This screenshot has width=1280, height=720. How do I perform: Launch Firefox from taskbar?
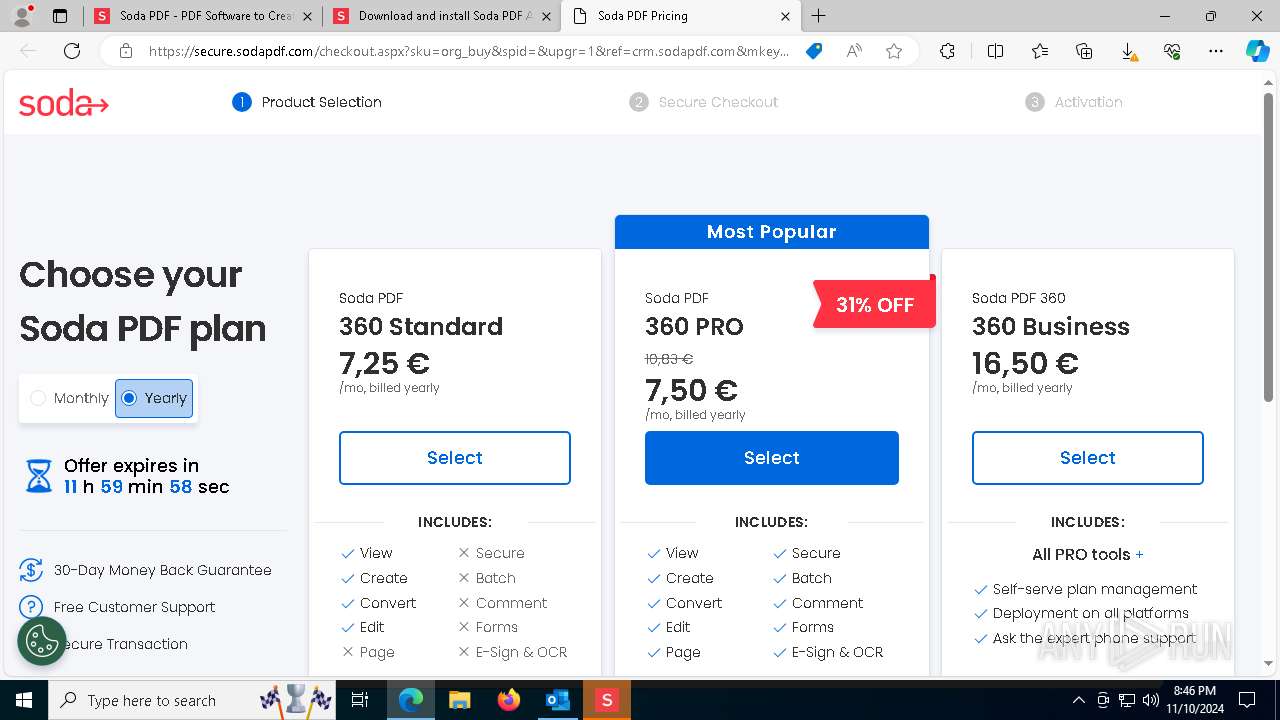coord(509,700)
